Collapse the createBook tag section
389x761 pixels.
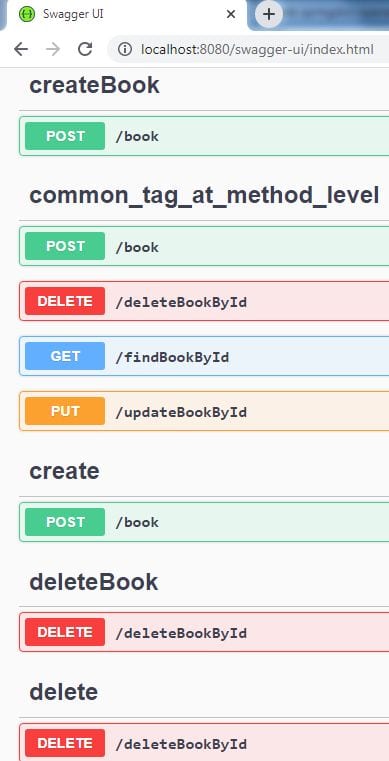point(94,85)
